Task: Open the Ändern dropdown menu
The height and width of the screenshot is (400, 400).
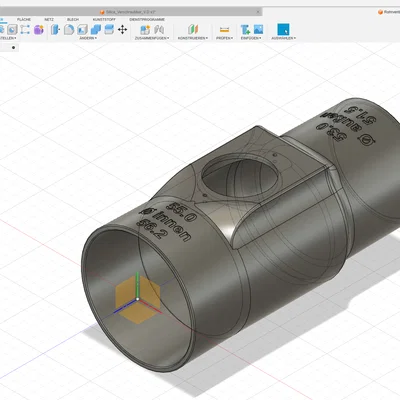Action: point(88,38)
